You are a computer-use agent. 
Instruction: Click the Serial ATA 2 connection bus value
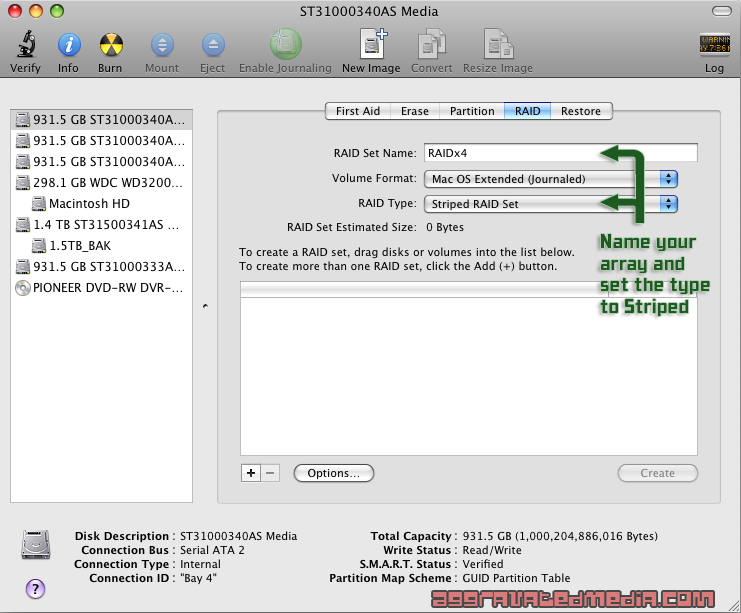[x=212, y=550]
